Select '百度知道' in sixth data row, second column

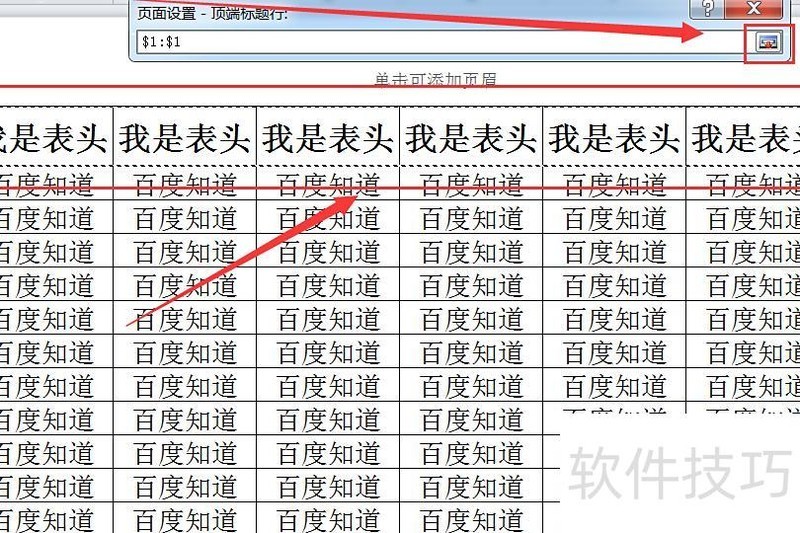coord(185,352)
